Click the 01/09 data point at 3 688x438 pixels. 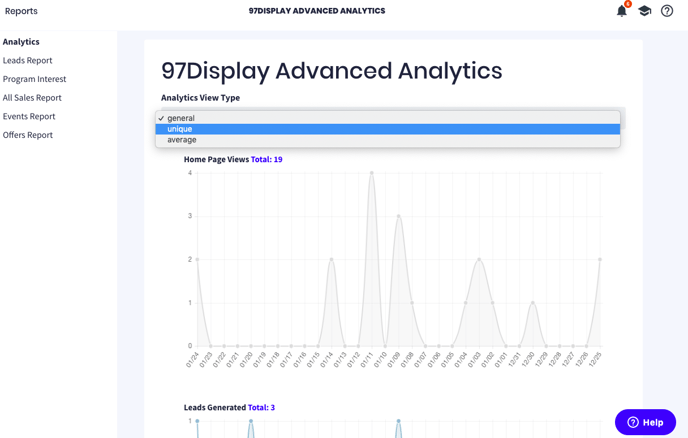[x=398, y=216]
